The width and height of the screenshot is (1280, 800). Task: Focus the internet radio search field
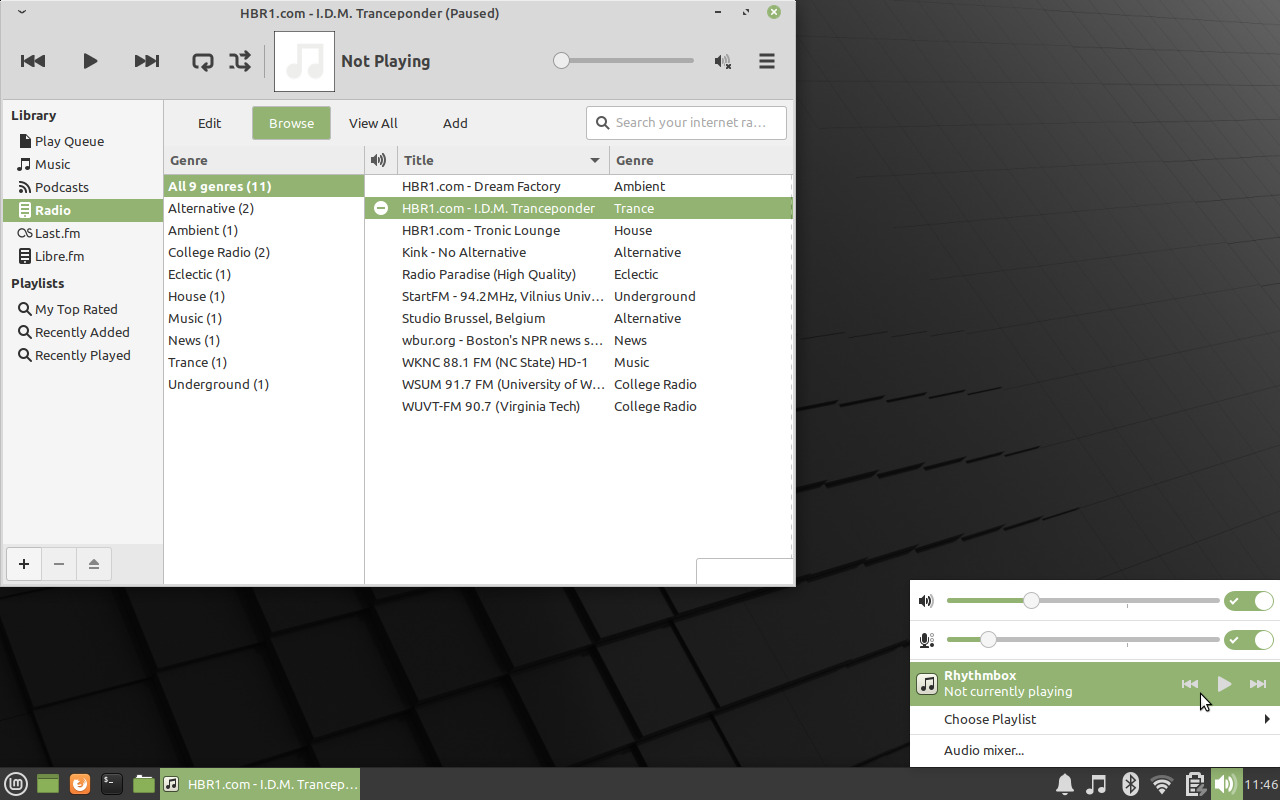point(686,123)
